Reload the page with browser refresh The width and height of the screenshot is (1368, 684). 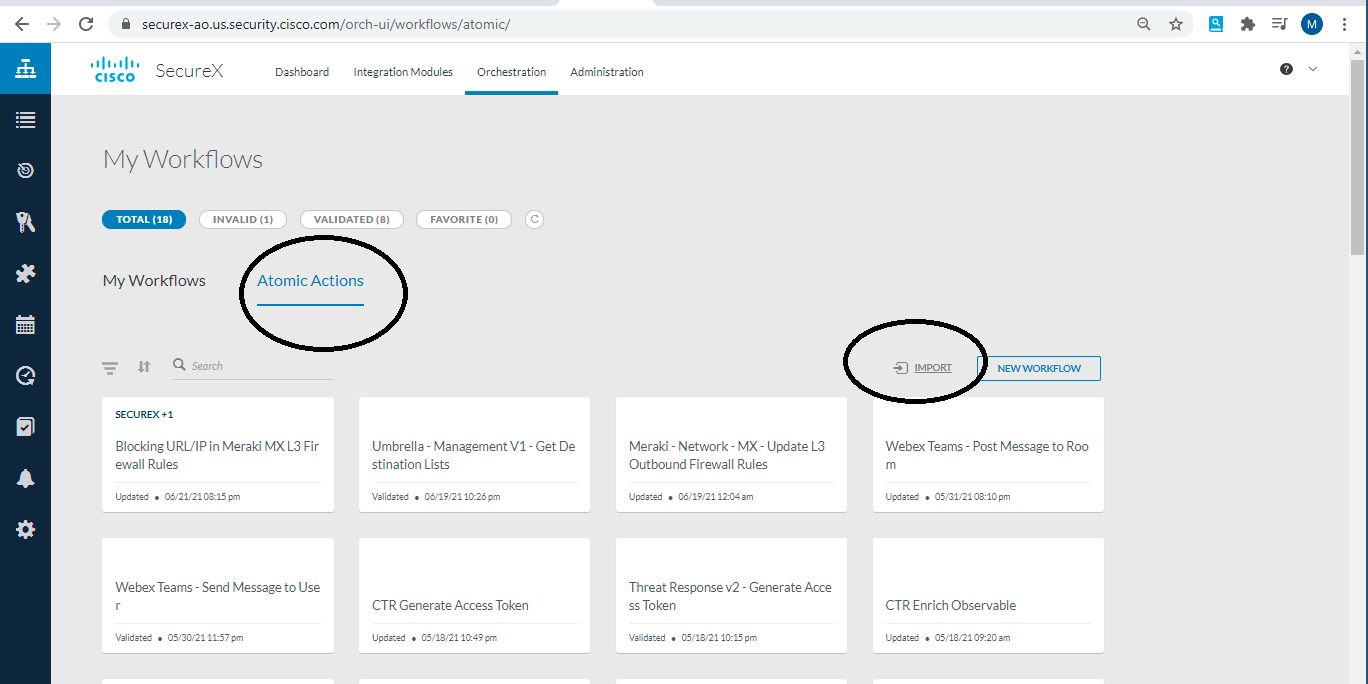(86, 24)
